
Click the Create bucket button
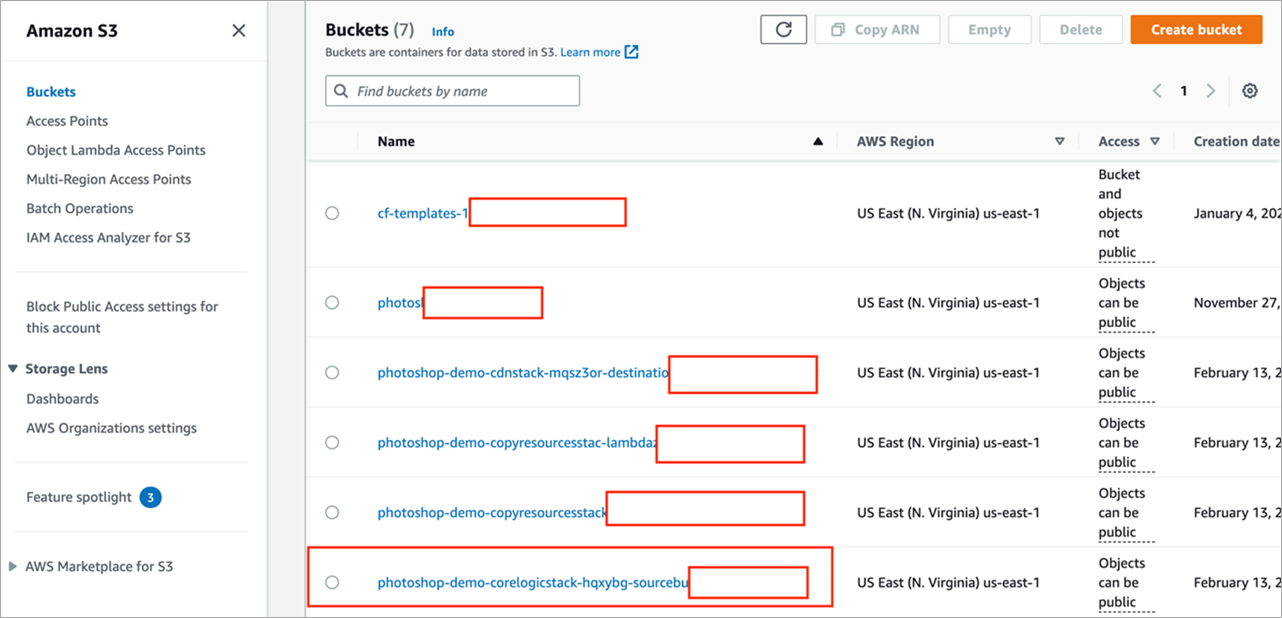tap(1196, 30)
